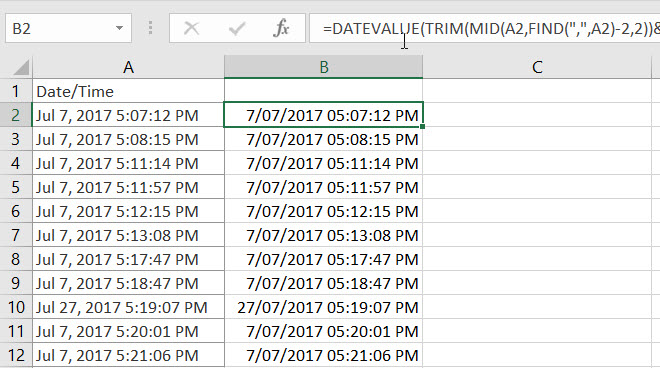This screenshot has width=660, height=368.
Task: Select cell 'Jul 7, 2017 5:13:08 PM'
Action: [128, 235]
